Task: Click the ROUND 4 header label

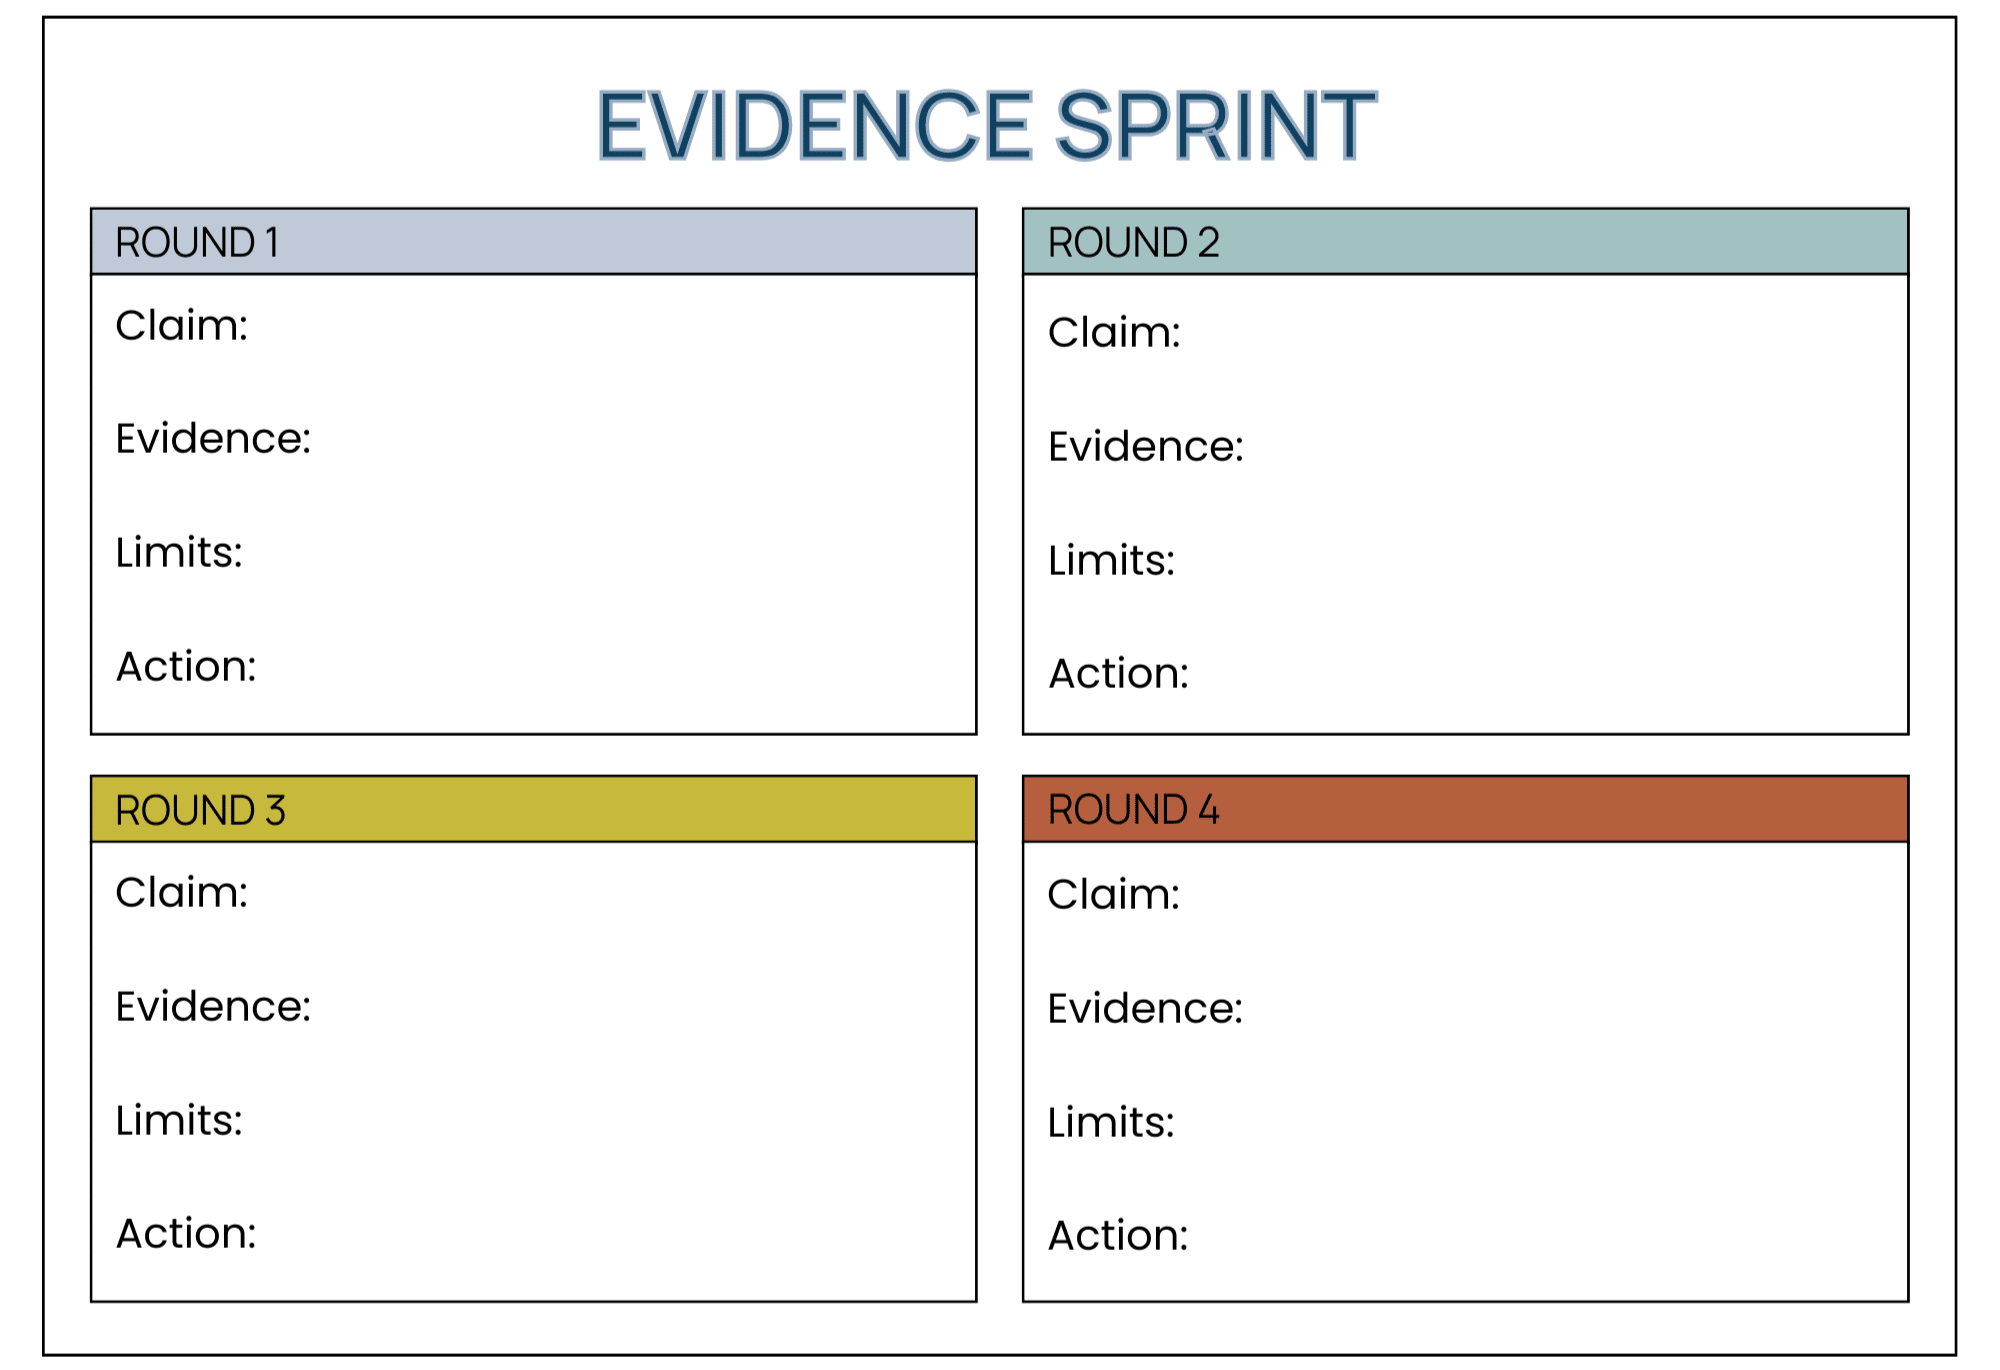Action: 1133,810
